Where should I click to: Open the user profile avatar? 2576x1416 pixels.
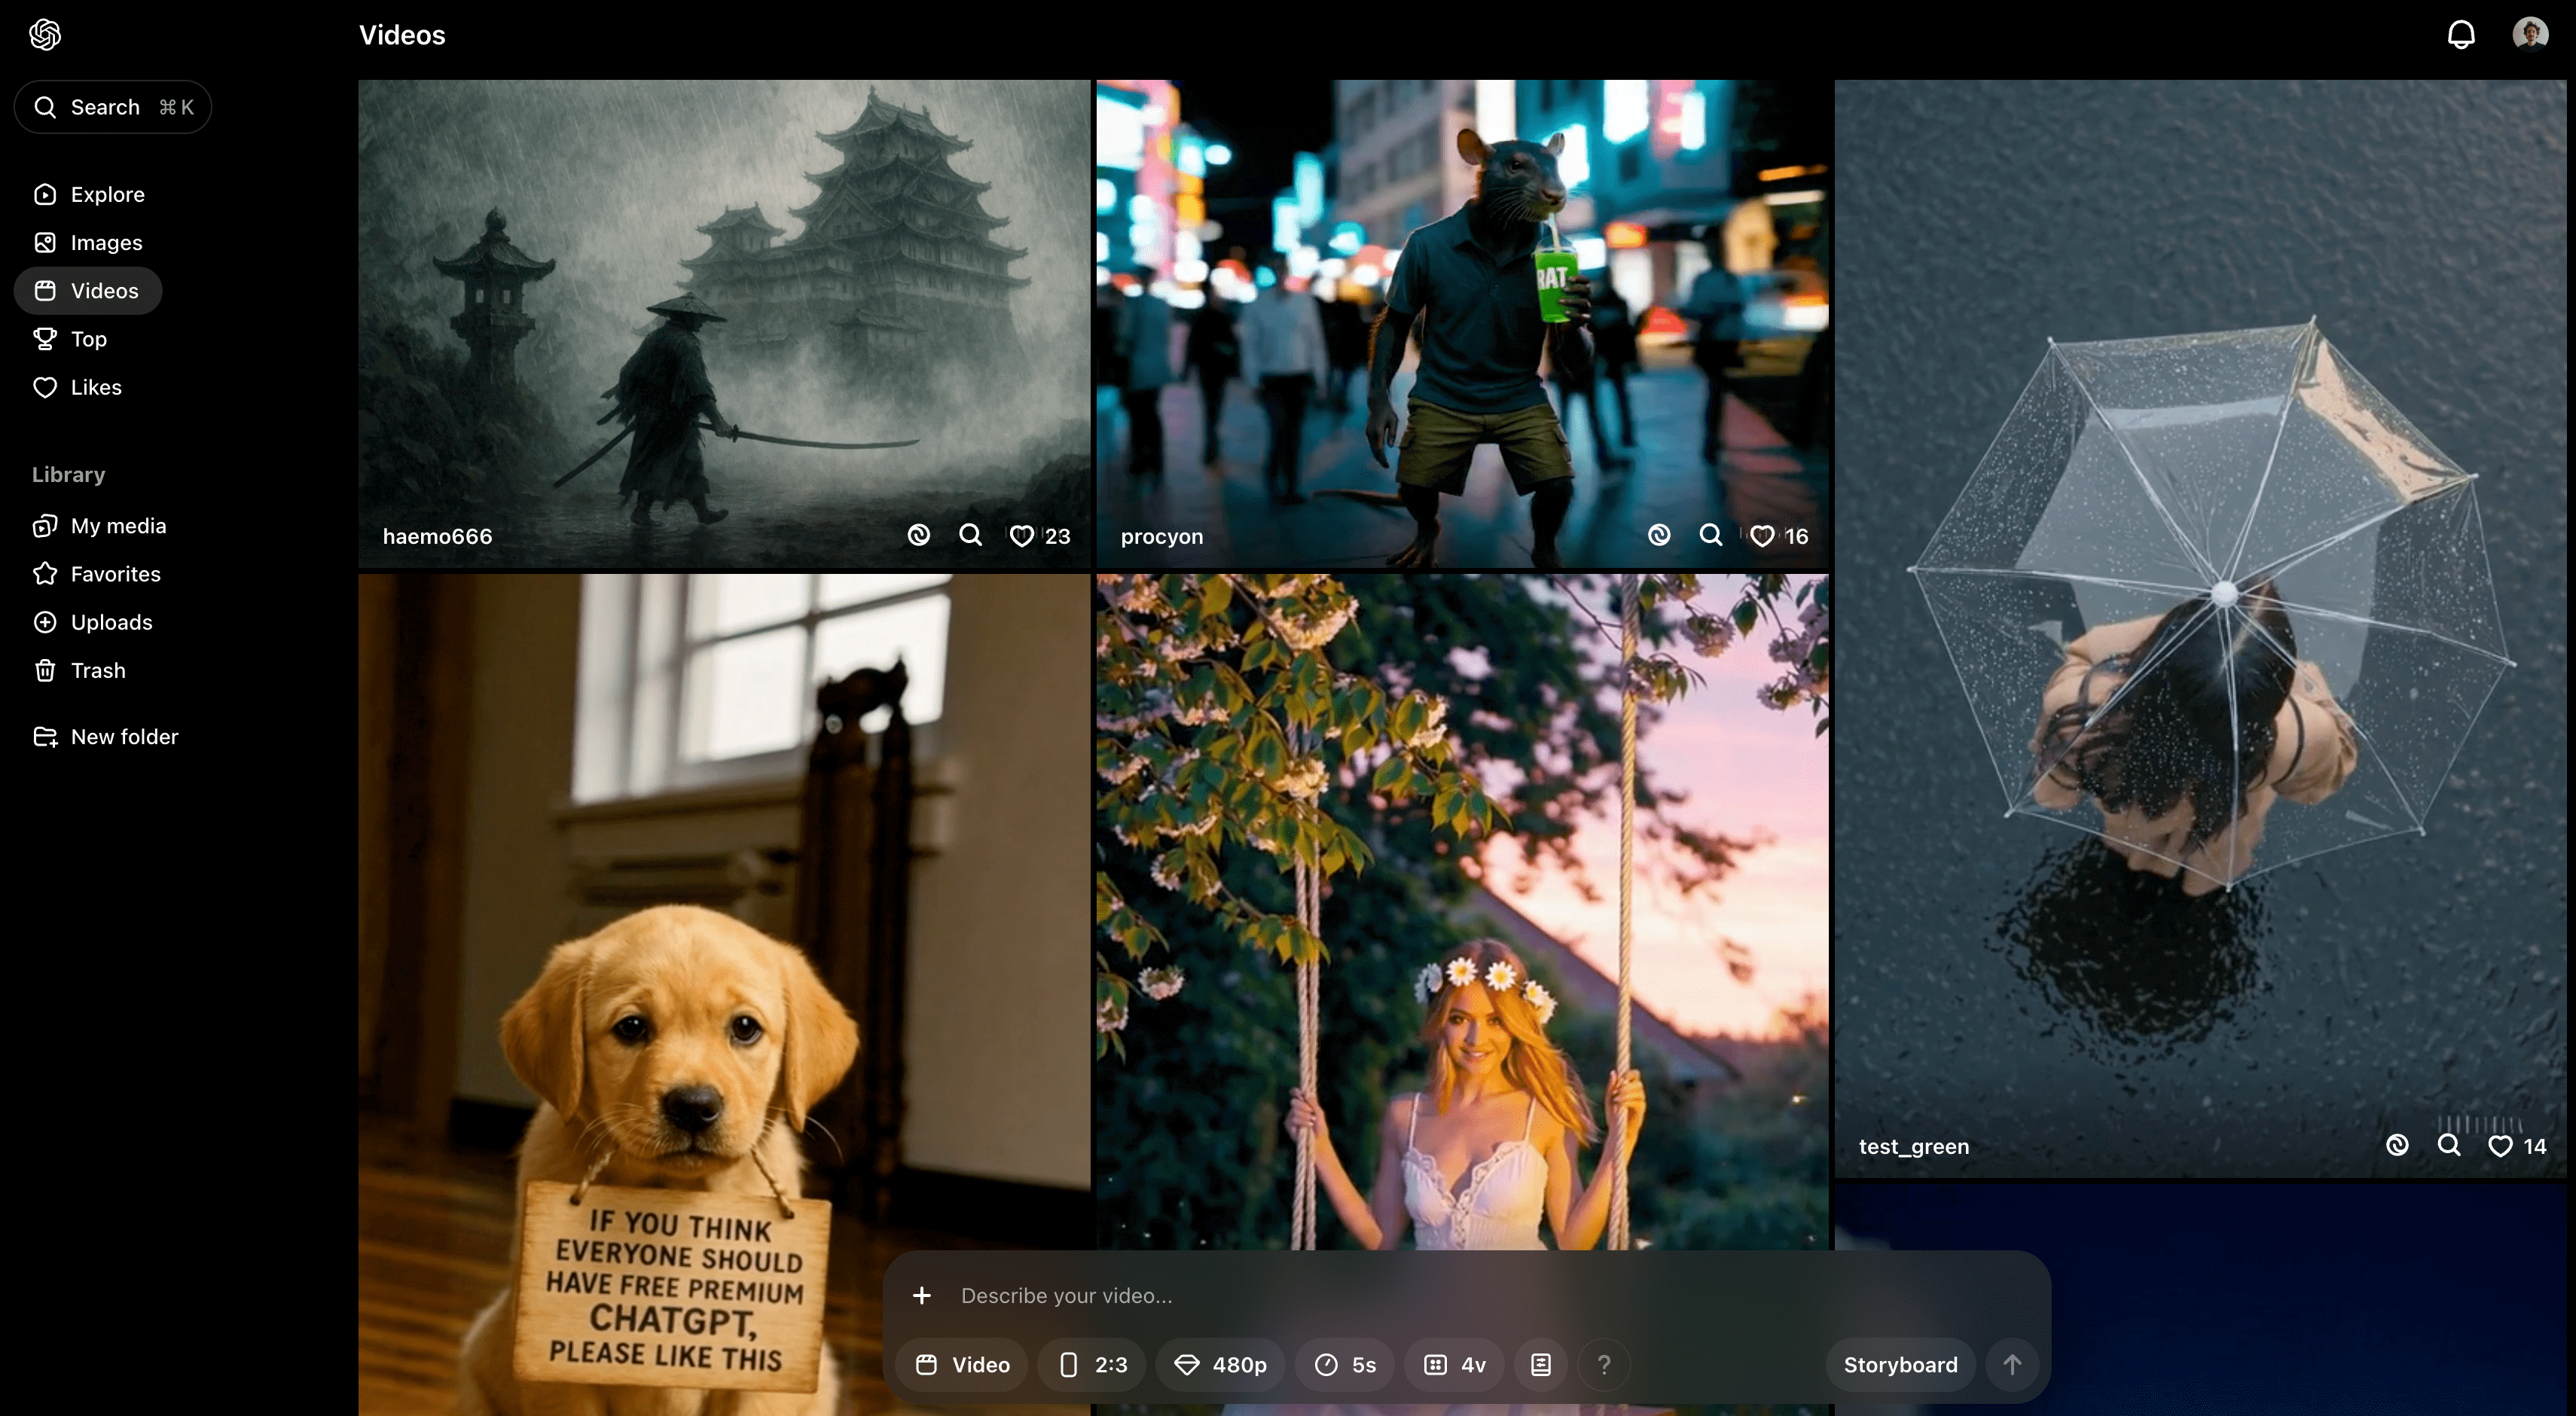(2530, 34)
